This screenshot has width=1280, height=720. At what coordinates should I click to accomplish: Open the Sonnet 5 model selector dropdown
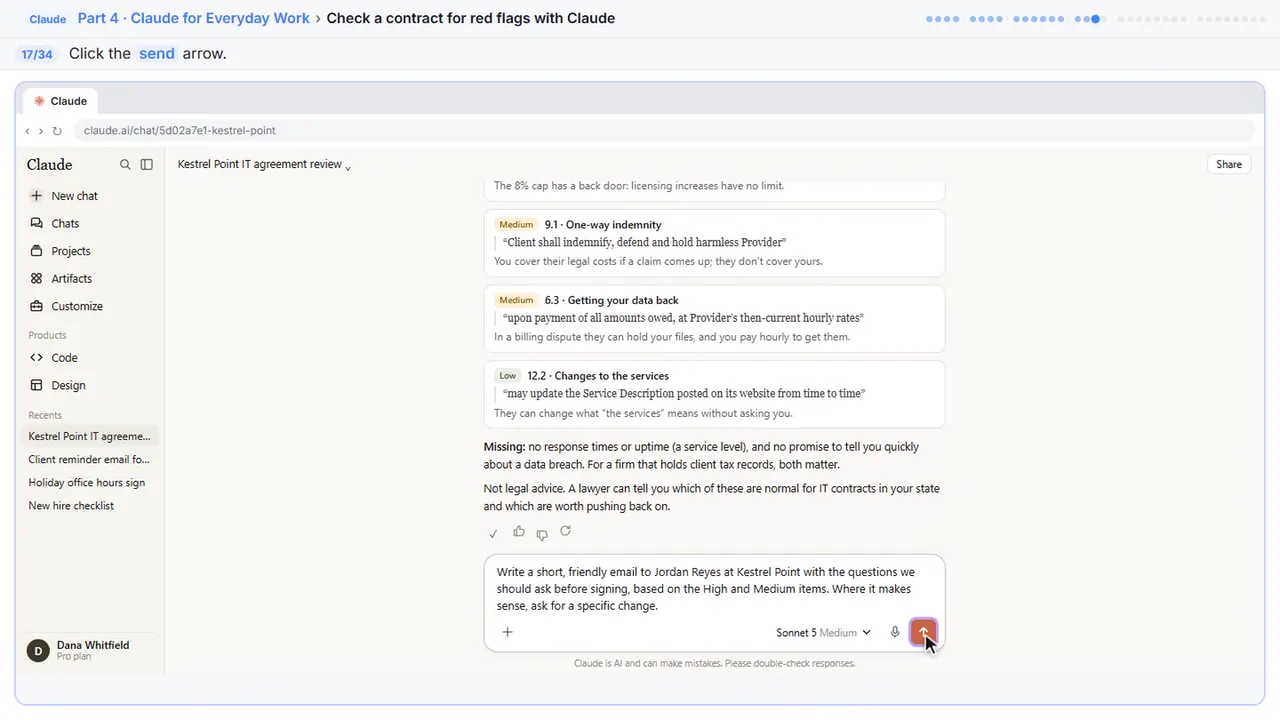(823, 632)
